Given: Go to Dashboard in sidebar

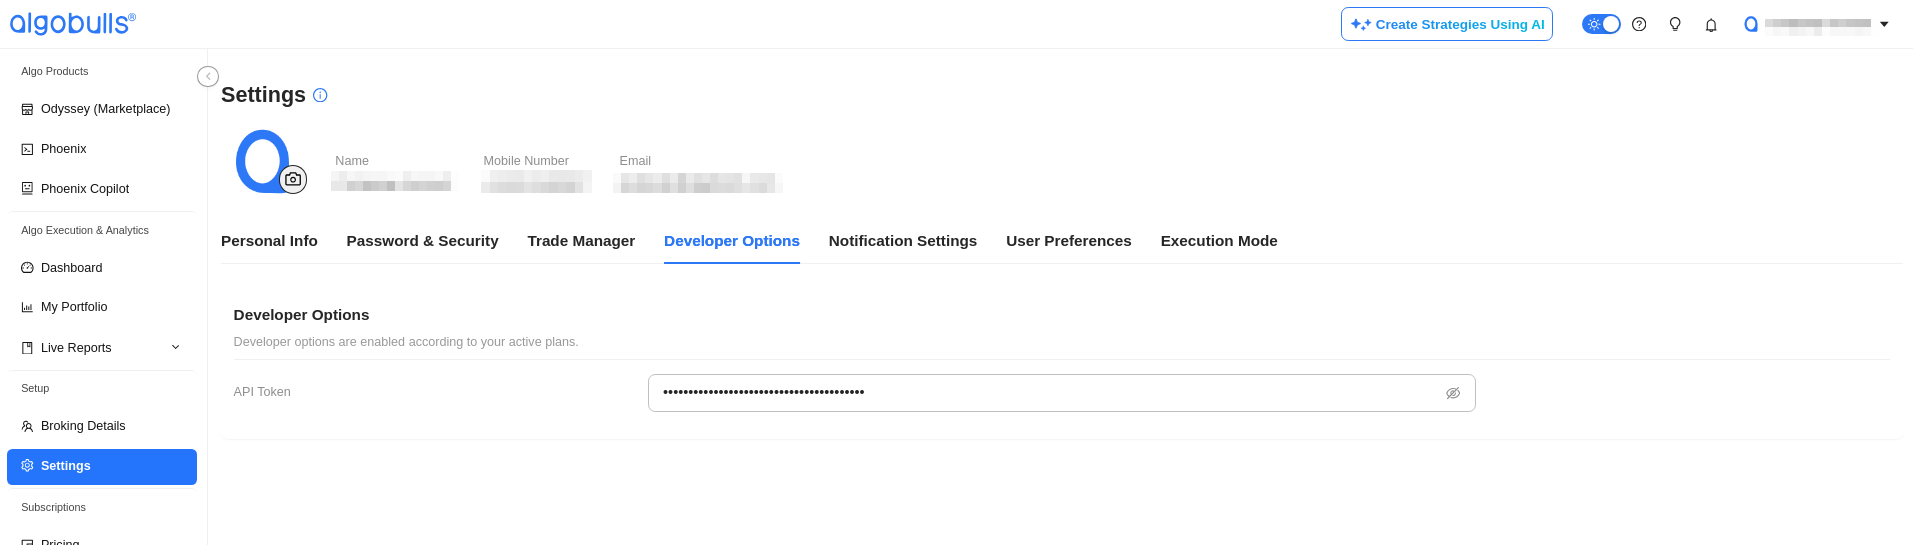Looking at the screenshot, I should (71, 268).
